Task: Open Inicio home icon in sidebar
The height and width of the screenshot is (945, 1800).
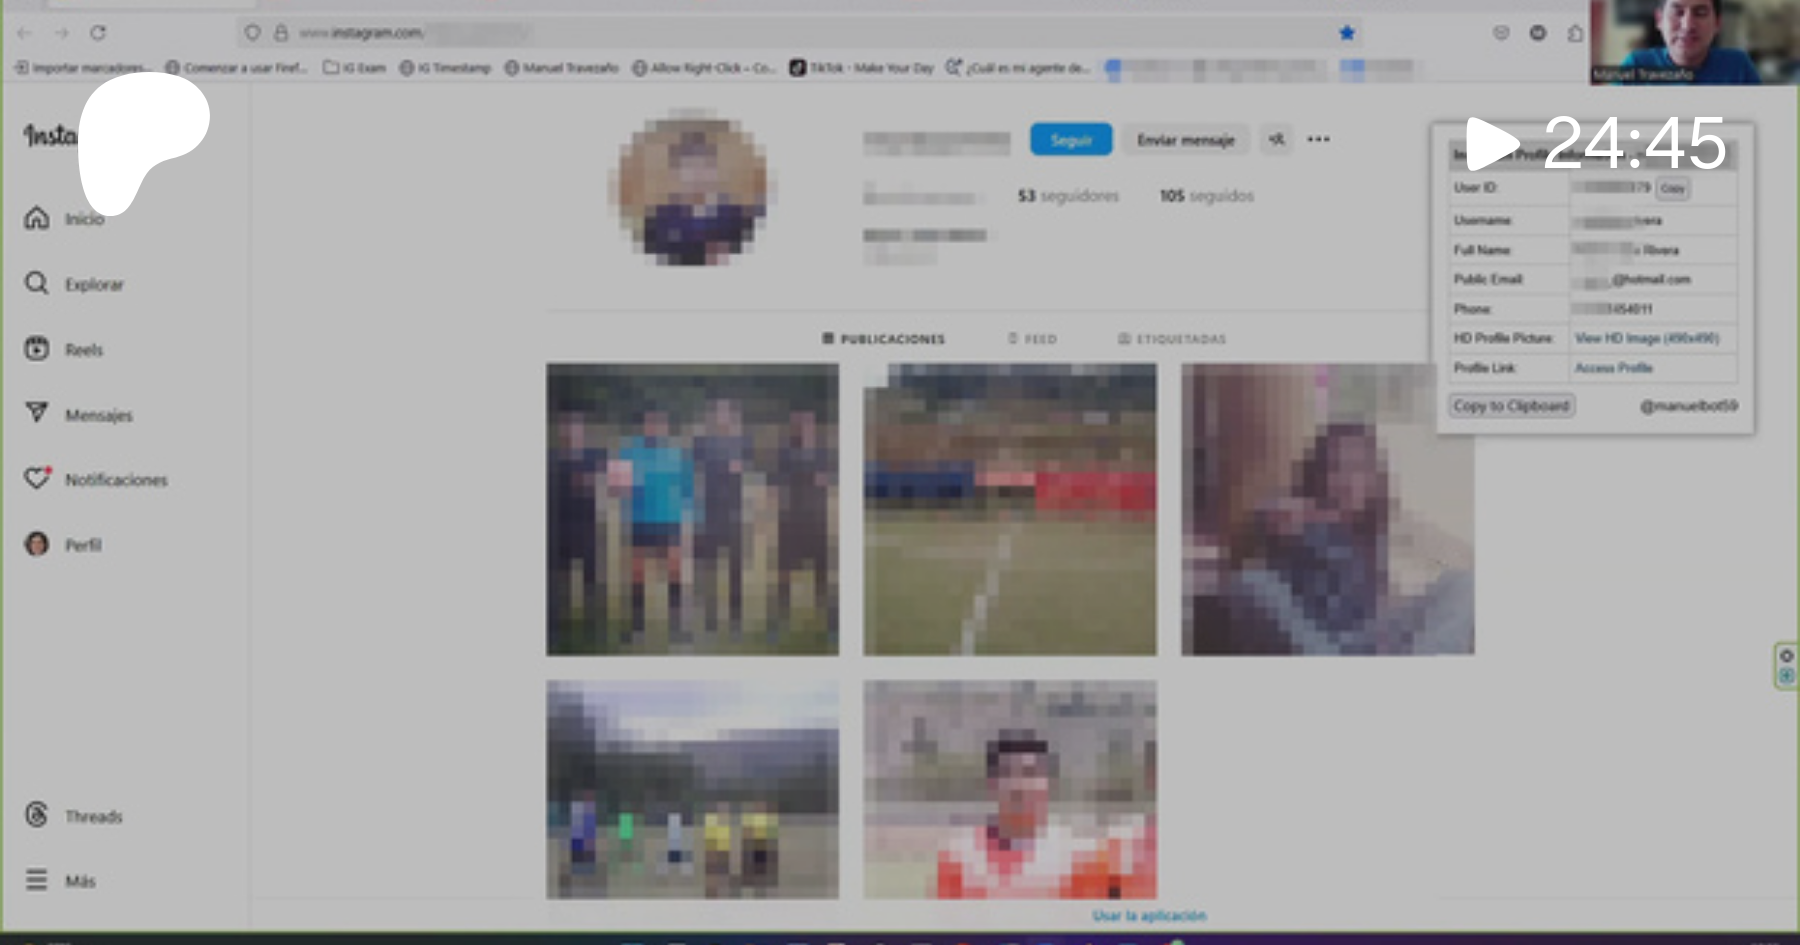Action: point(37,218)
